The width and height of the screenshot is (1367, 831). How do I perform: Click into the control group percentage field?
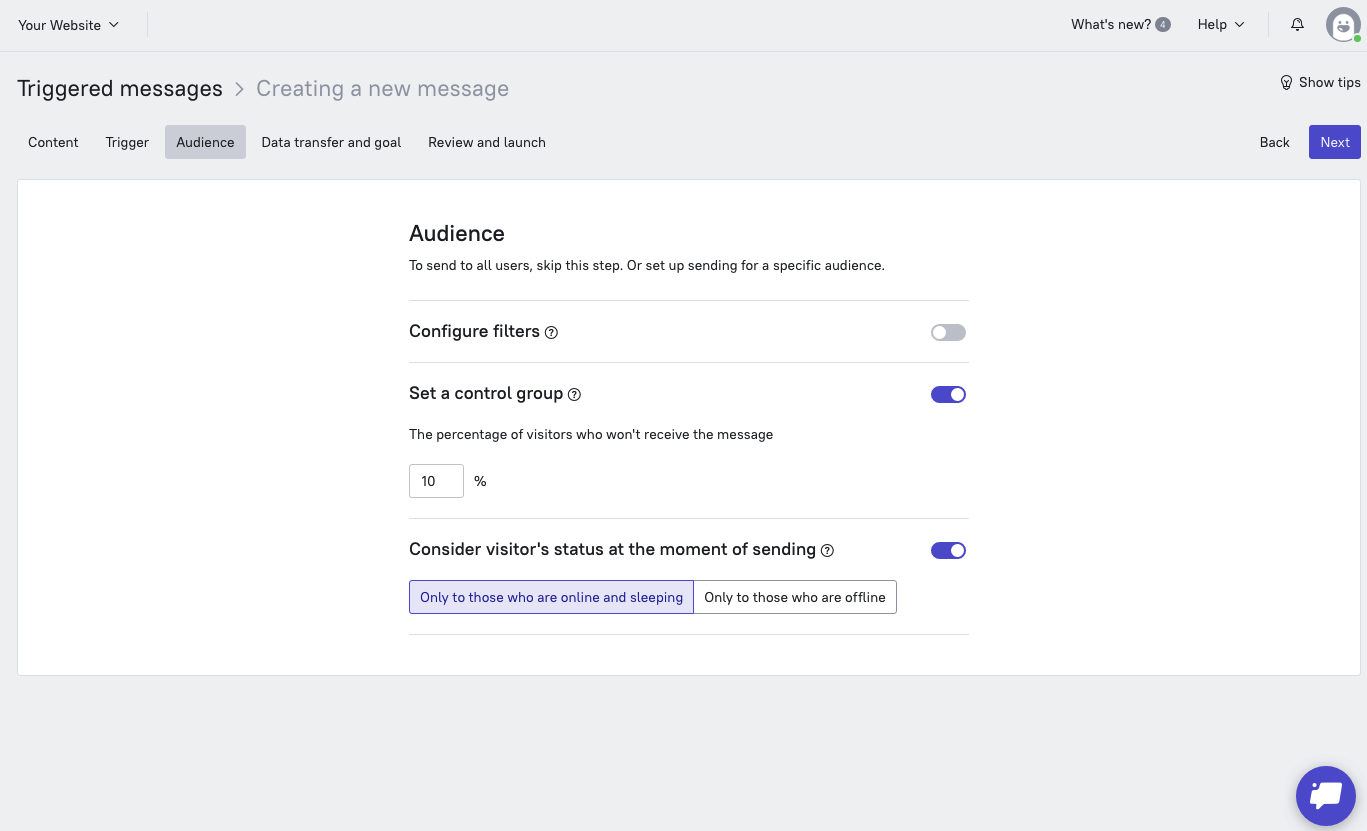click(x=436, y=481)
